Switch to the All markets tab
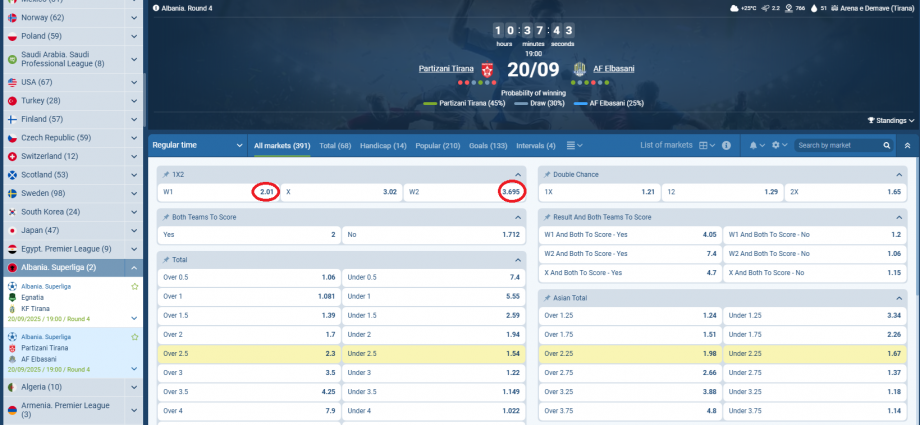The height and width of the screenshot is (425, 920). tap(282, 146)
